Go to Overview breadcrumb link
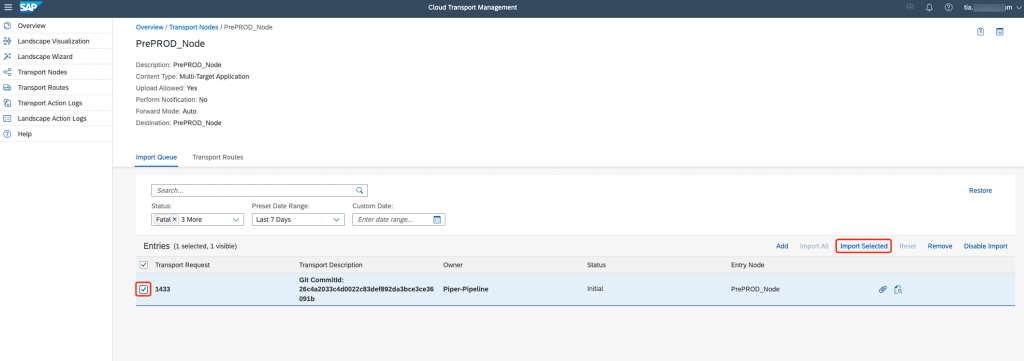The width and height of the screenshot is (1024, 361). pyautogui.click(x=150, y=27)
